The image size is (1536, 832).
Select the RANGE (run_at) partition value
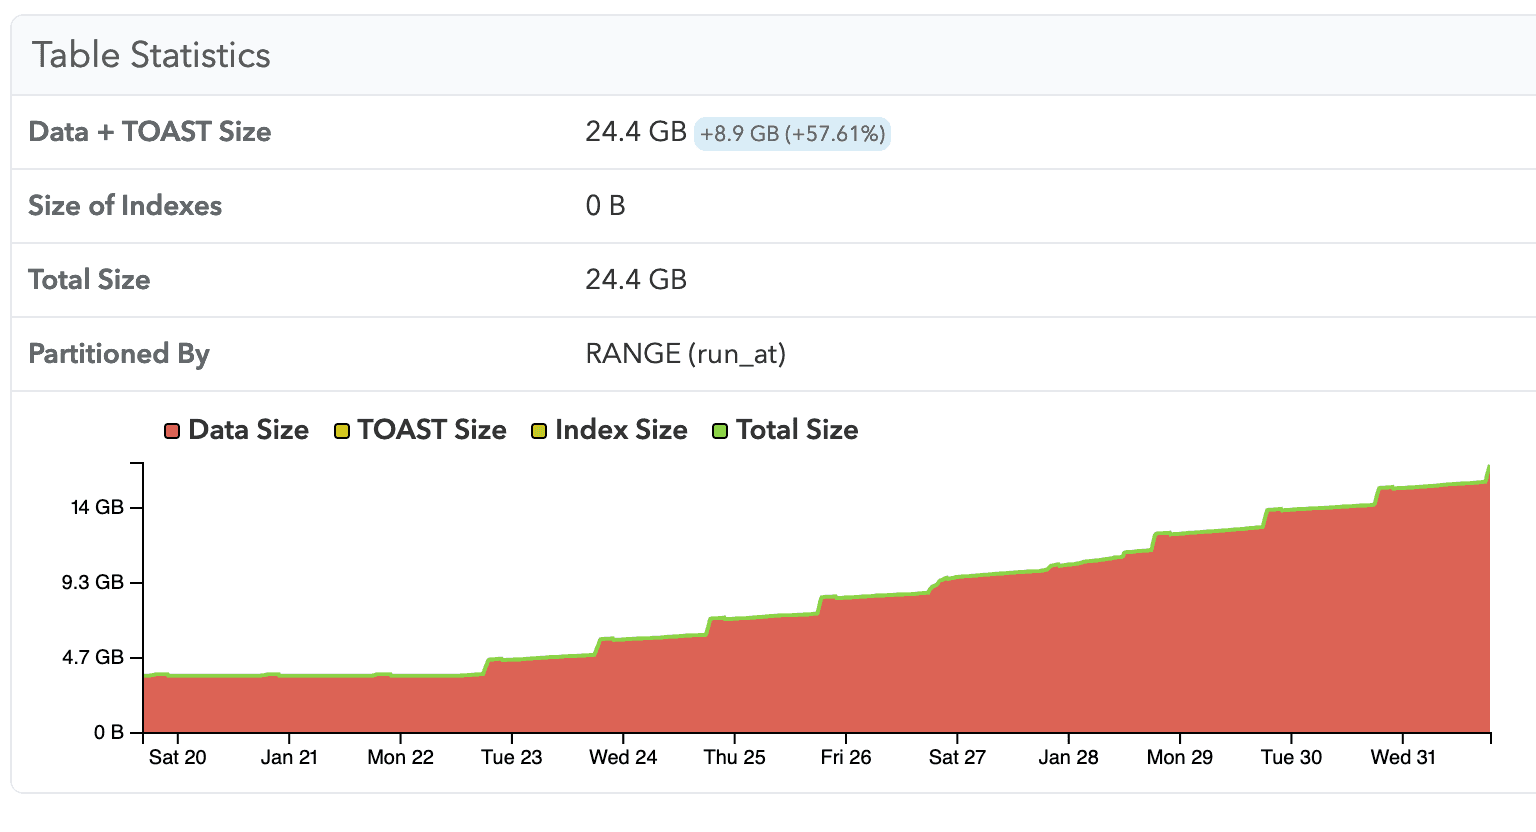[685, 354]
